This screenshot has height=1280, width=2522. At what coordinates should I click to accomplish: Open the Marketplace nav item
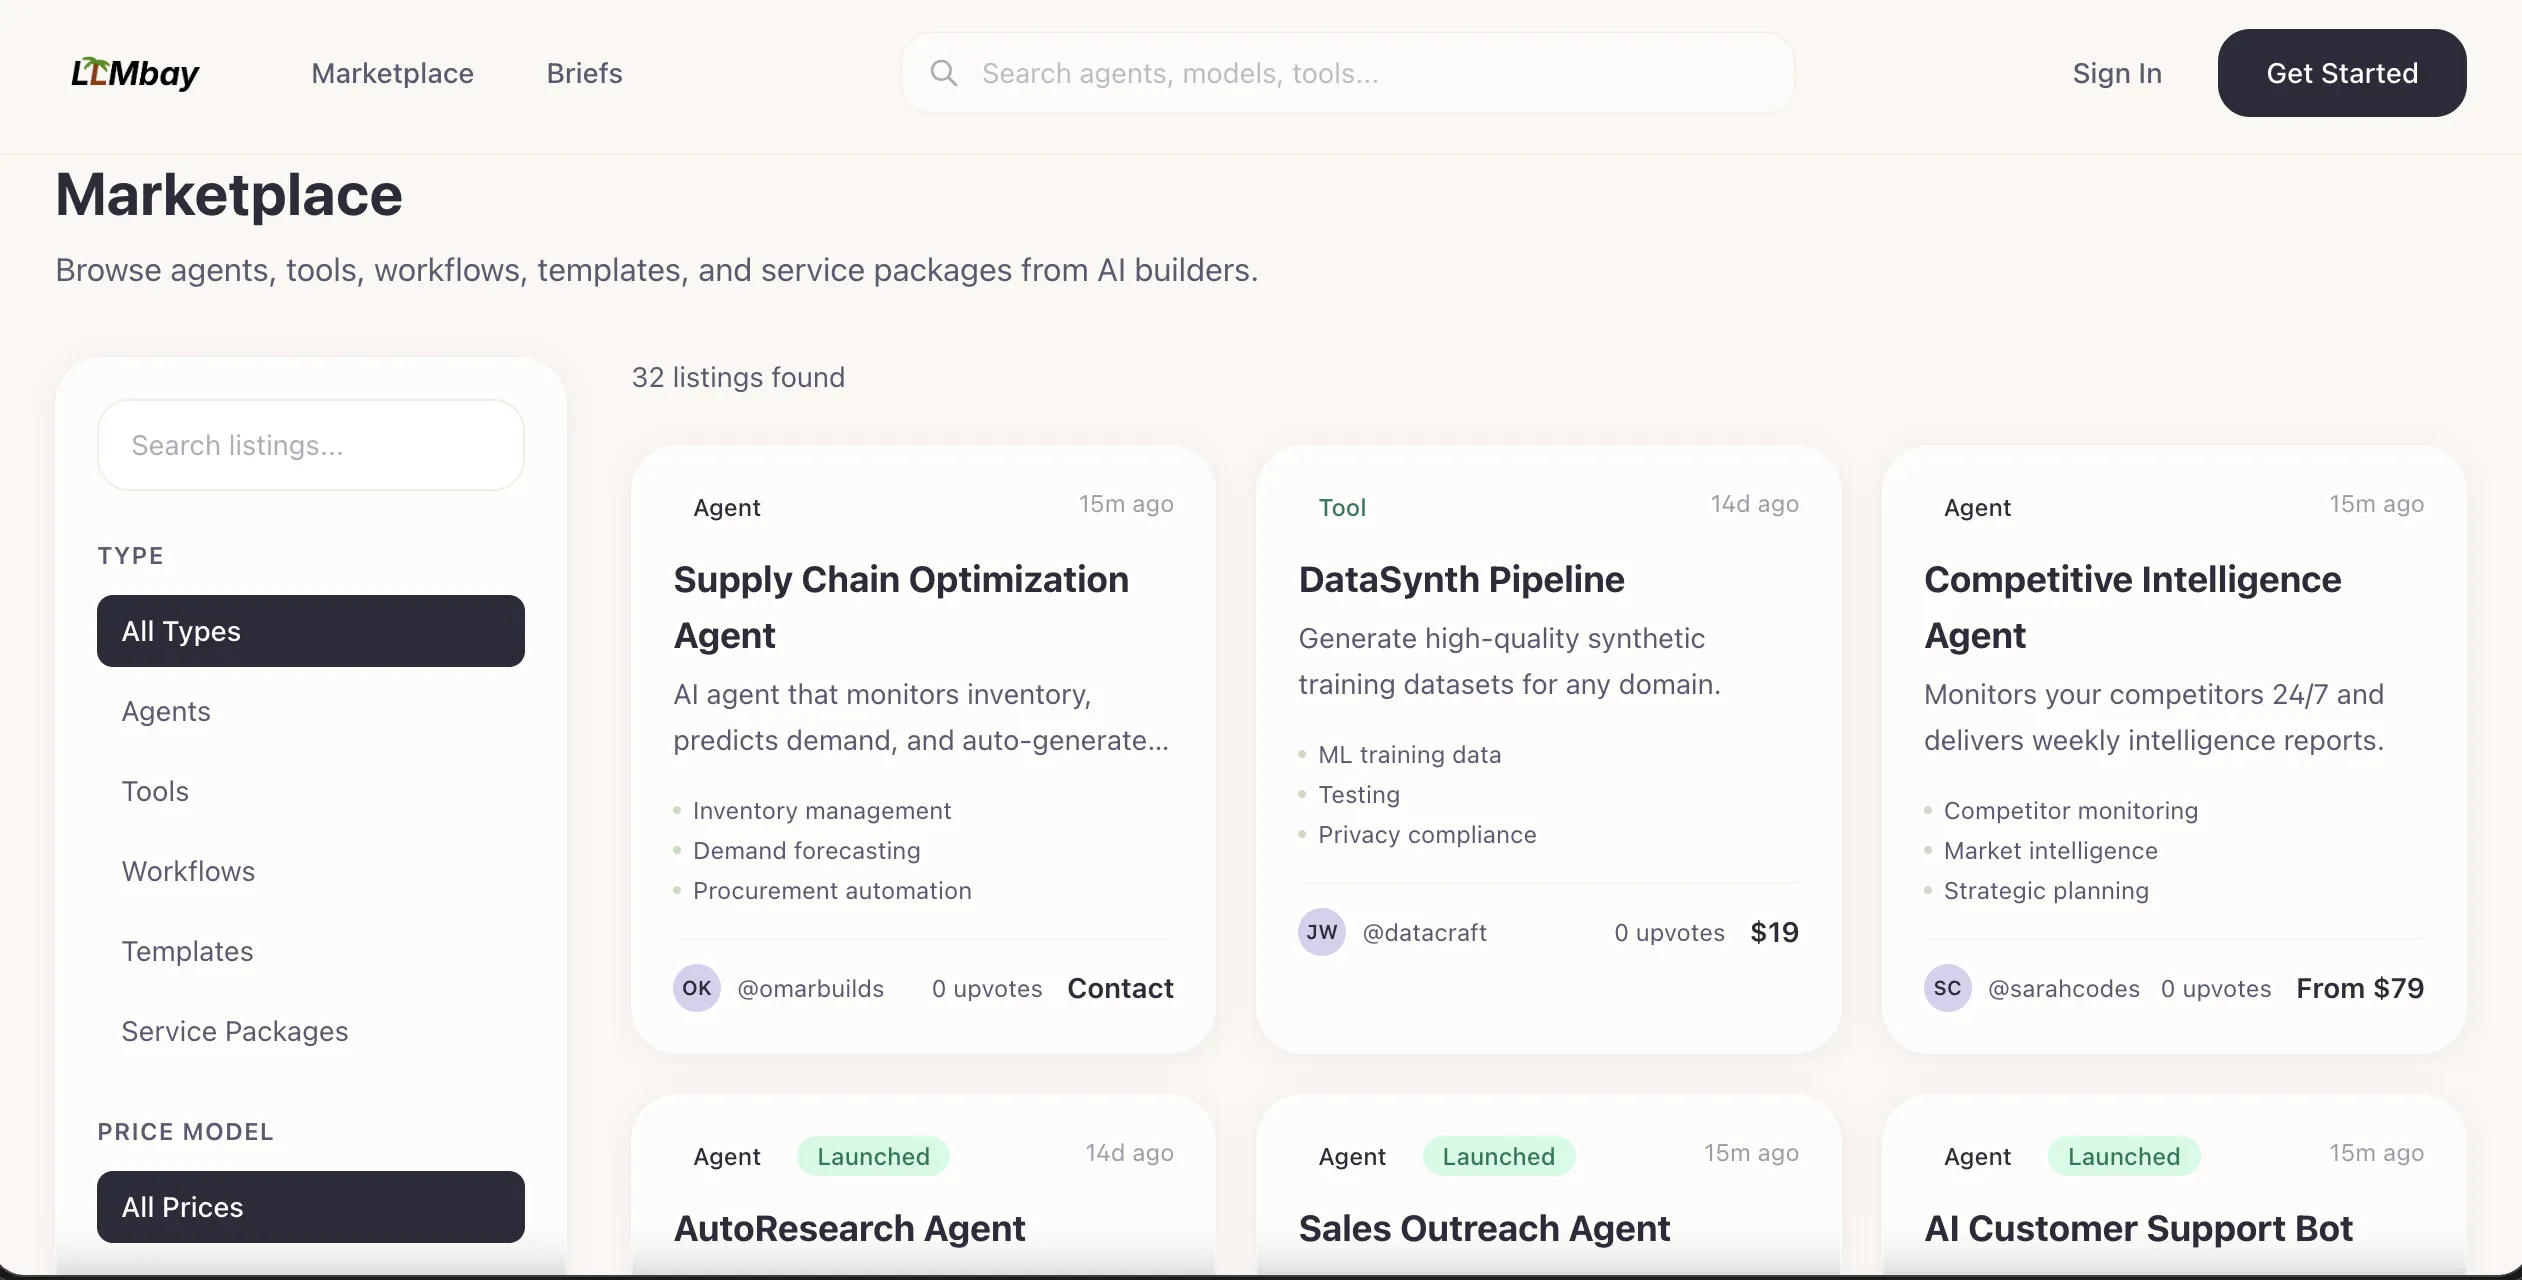(392, 73)
